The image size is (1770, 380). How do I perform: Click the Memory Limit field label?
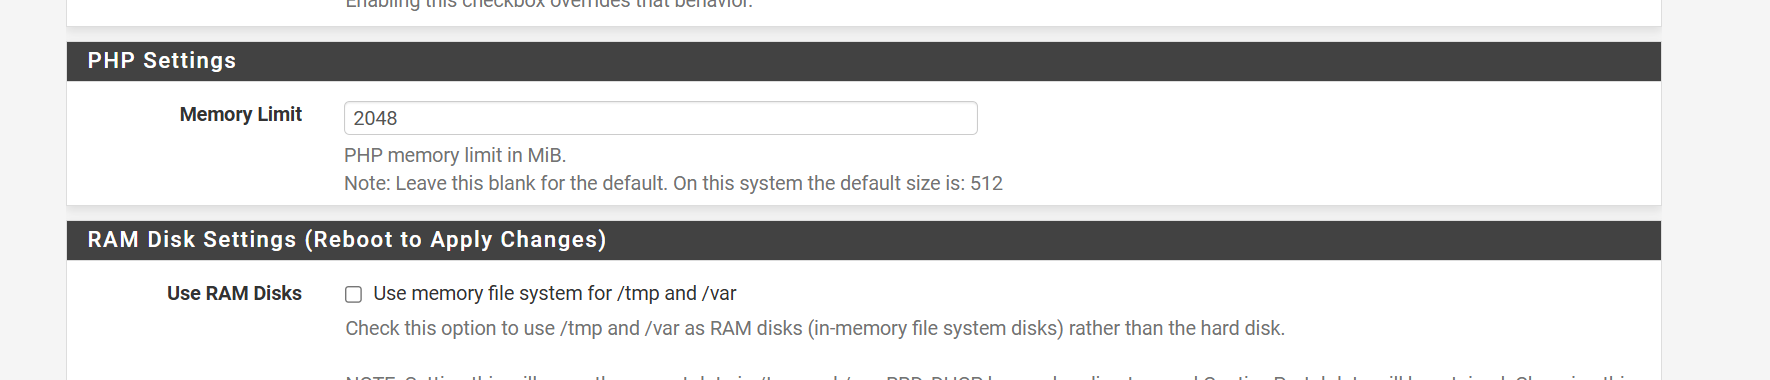tap(240, 114)
